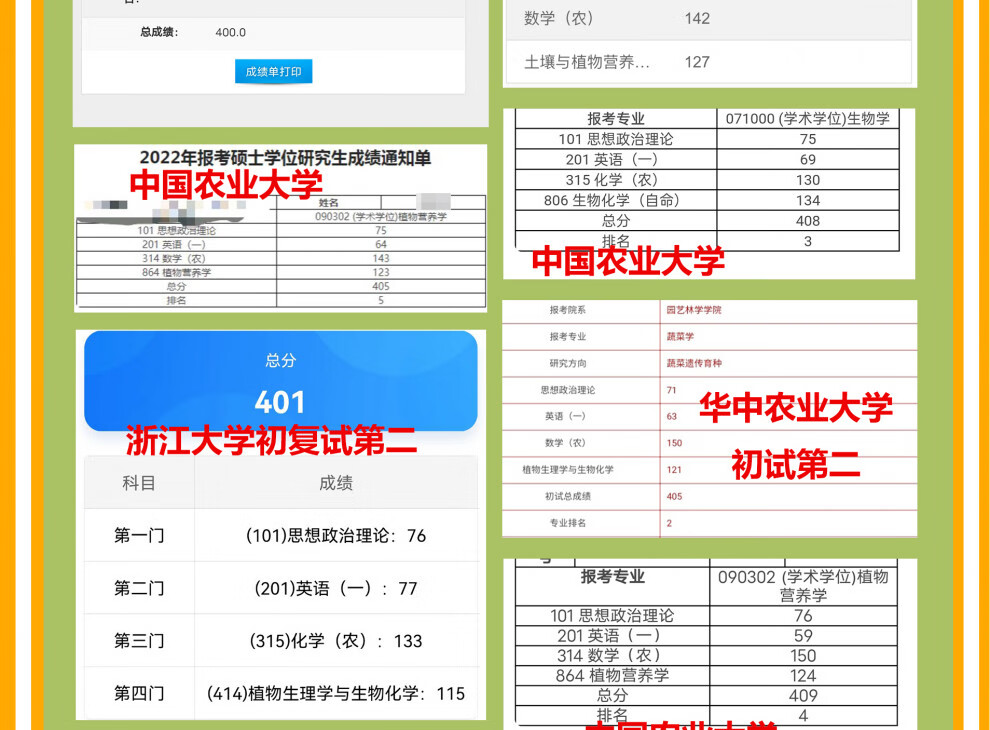Click the (315)化学（农）: 133 entry
Image resolution: width=990 pixels, height=730 pixels.
[336, 641]
